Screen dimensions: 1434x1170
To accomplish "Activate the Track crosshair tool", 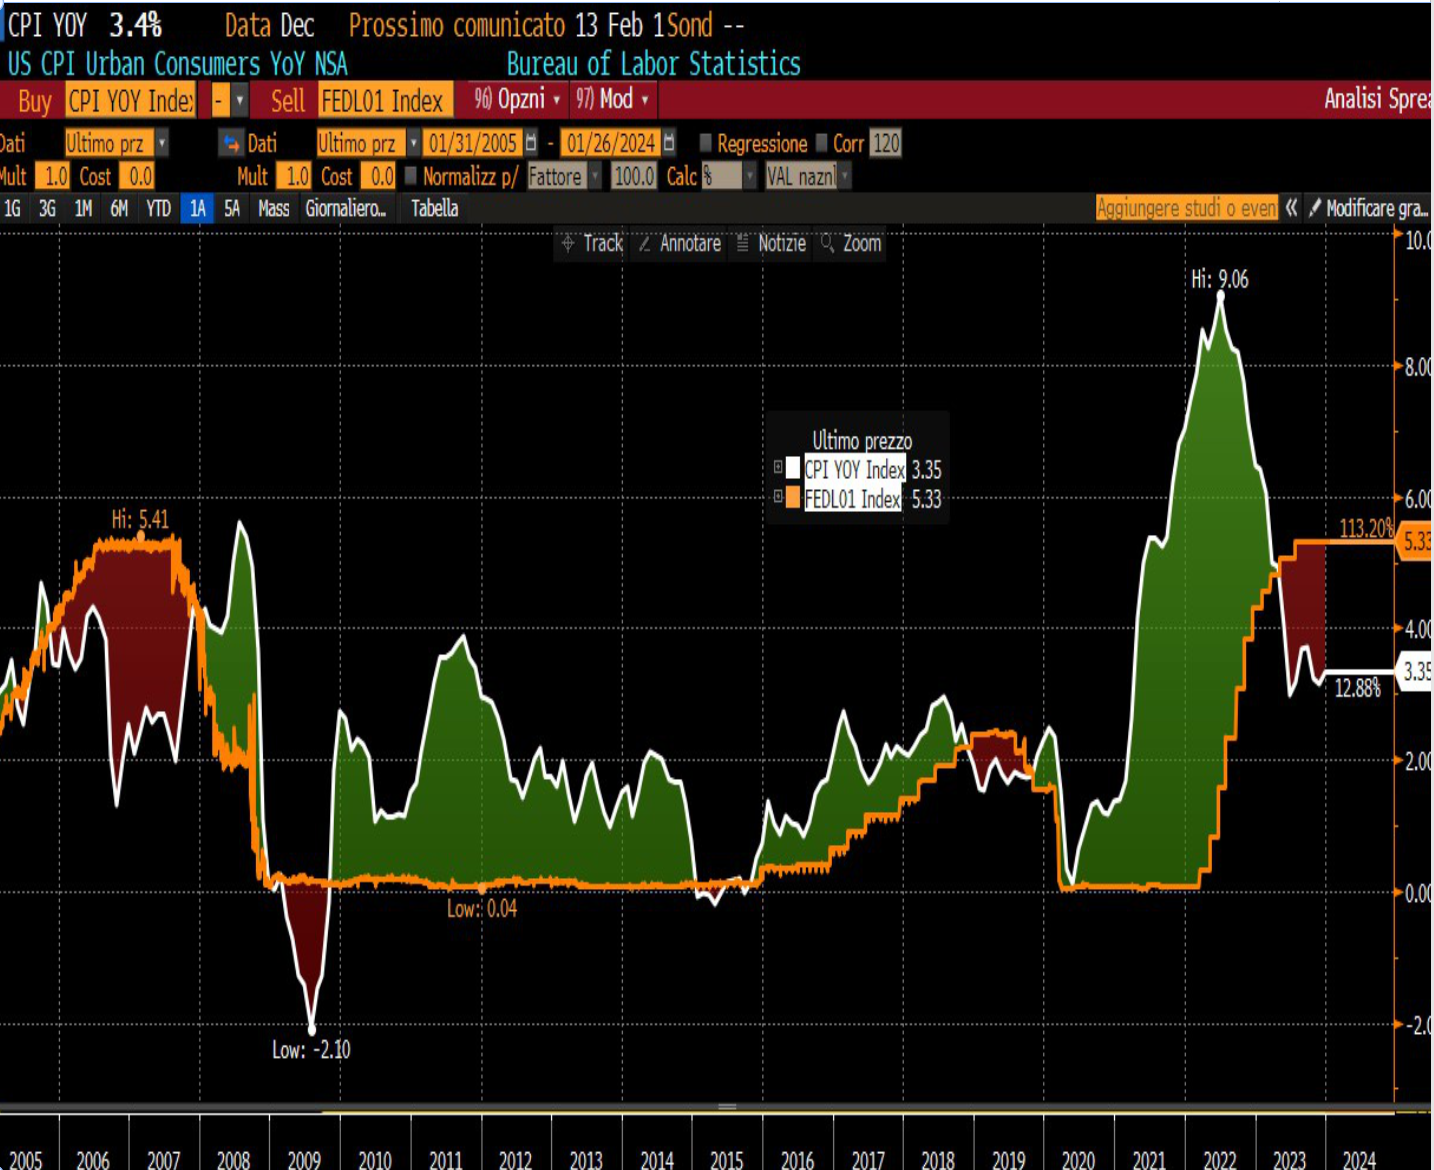I will tap(592, 243).
